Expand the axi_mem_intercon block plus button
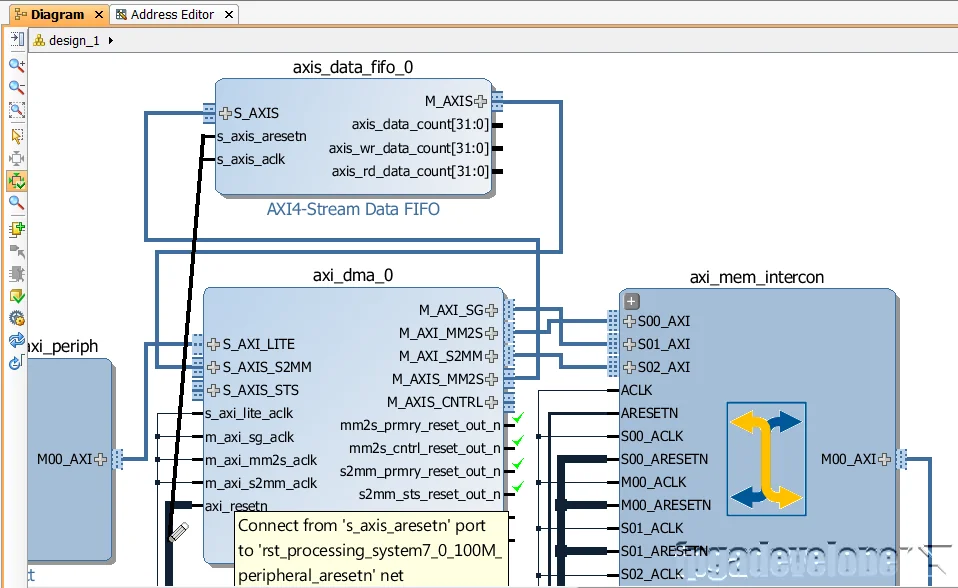 click(632, 301)
